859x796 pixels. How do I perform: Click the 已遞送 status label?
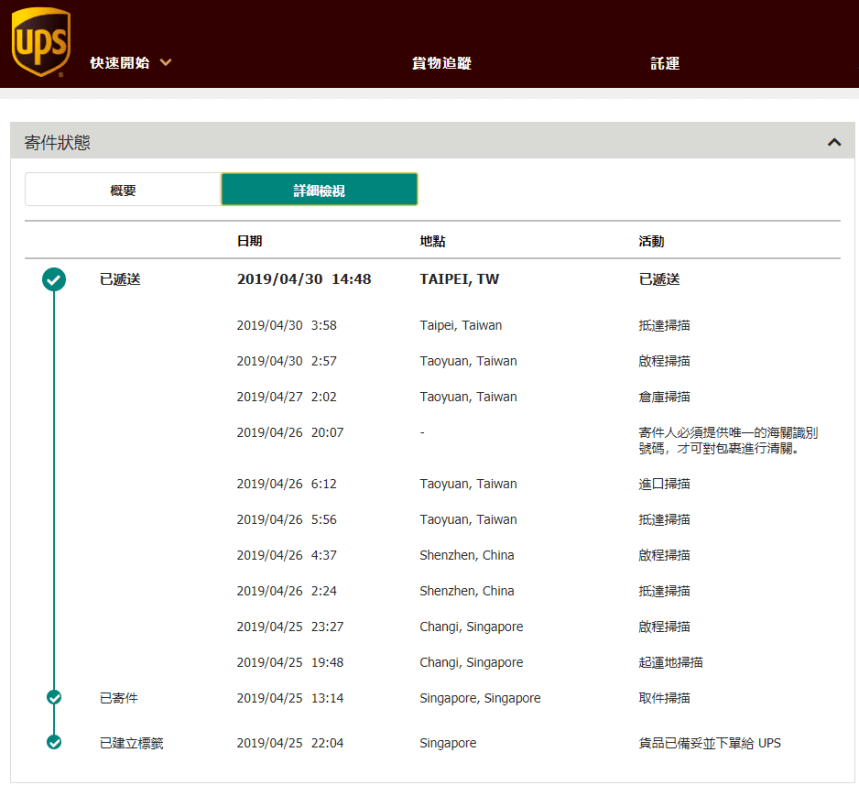pyautogui.click(x=120, y=280)
